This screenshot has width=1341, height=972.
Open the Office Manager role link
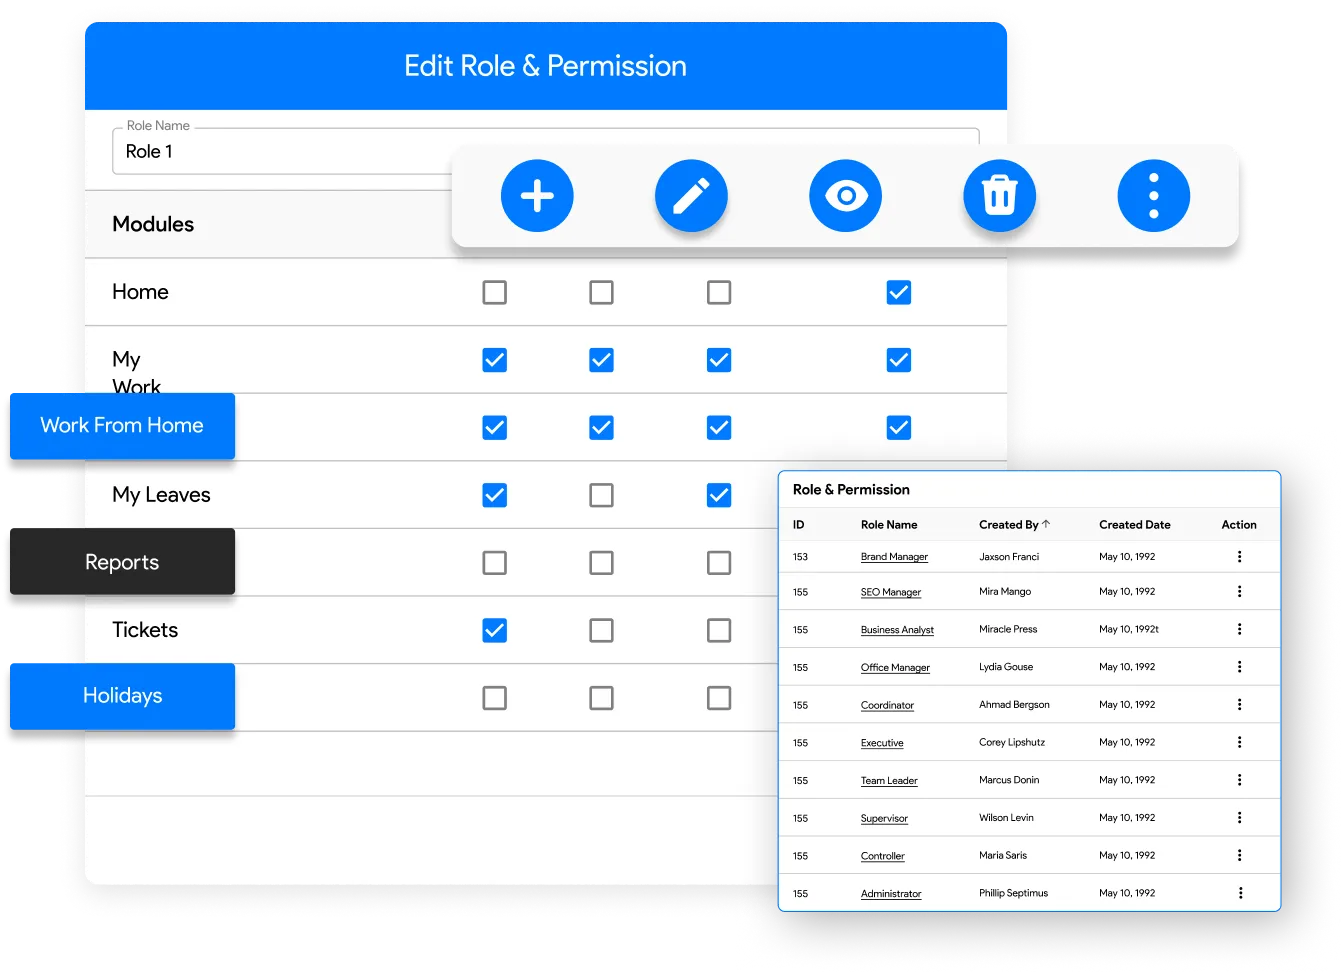895,667
